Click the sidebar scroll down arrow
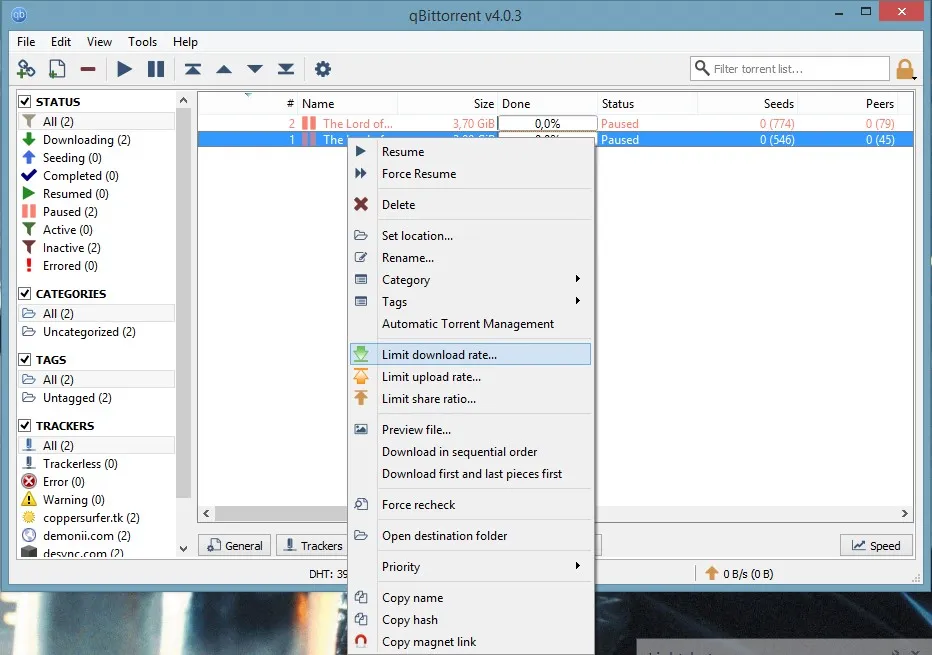Image resolution: width=932 pixels, height=655 pixels. point(184,549)
